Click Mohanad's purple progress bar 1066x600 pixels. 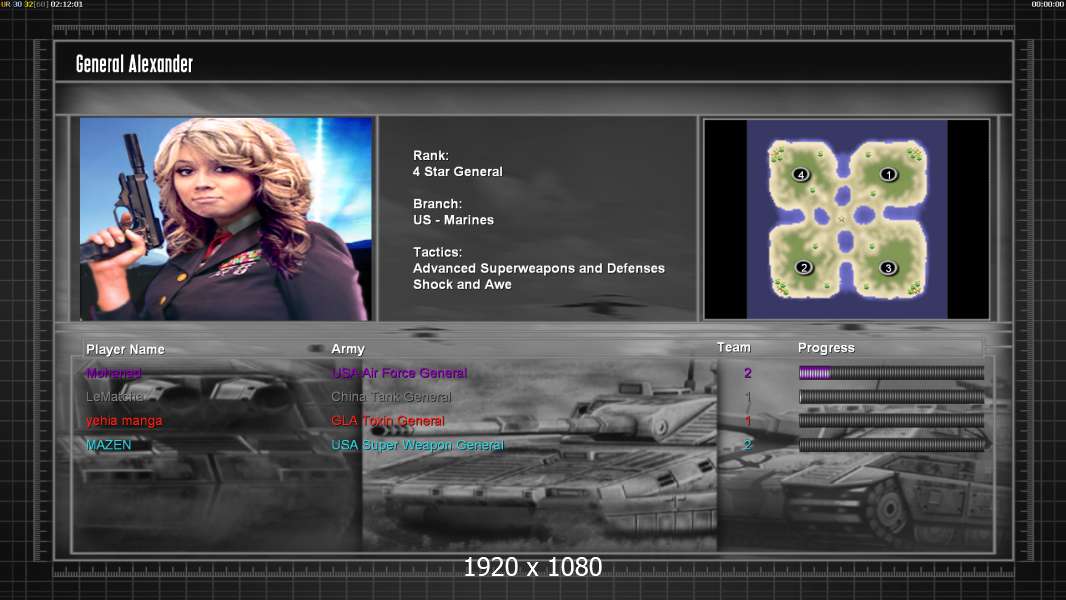point(891,373)
